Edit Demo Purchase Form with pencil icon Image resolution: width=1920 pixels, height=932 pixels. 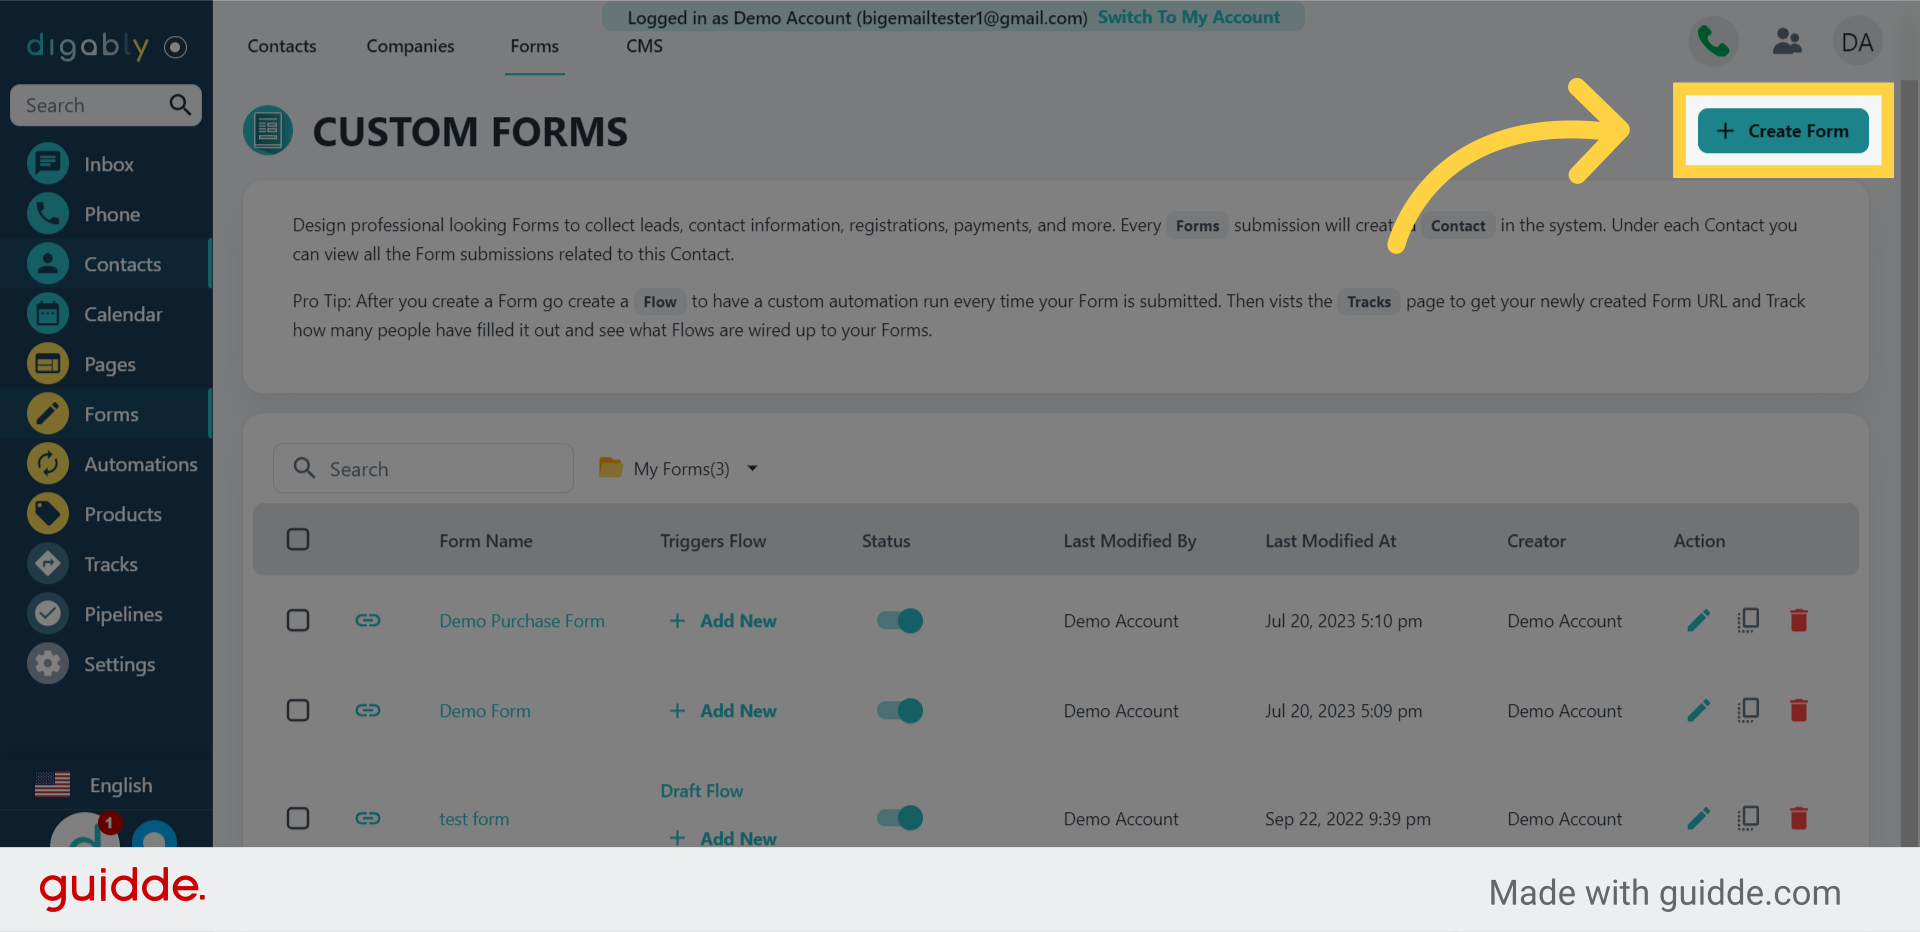coord(1698,621)
